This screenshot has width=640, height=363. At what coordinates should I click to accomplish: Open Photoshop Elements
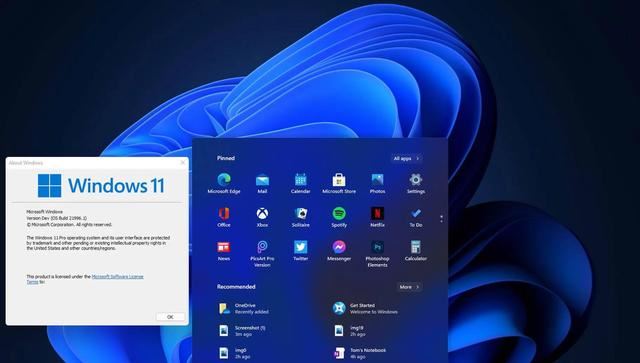pyautogui.click(x=377, y=254)
